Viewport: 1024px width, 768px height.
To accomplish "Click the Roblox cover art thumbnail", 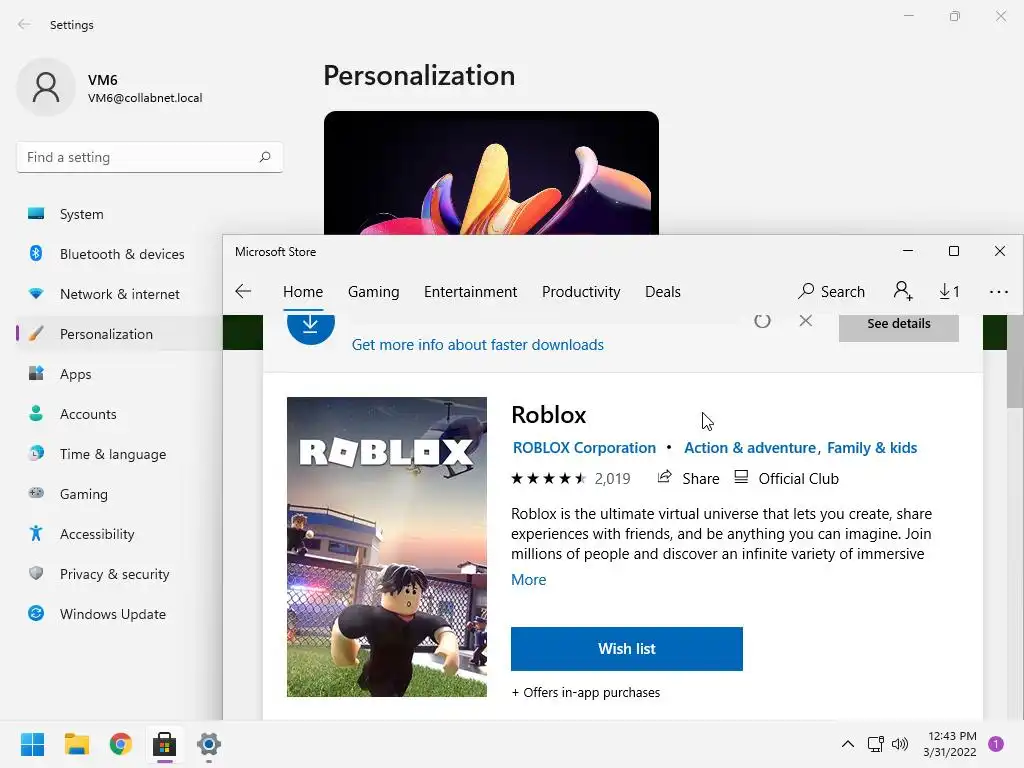I will [x=387, y=547].
